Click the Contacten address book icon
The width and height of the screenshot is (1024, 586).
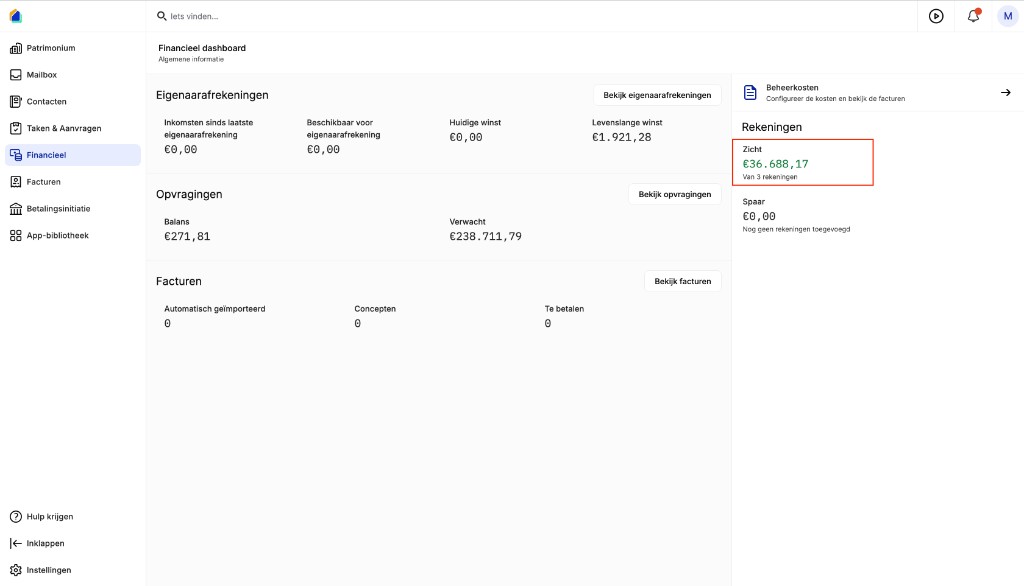16,102
